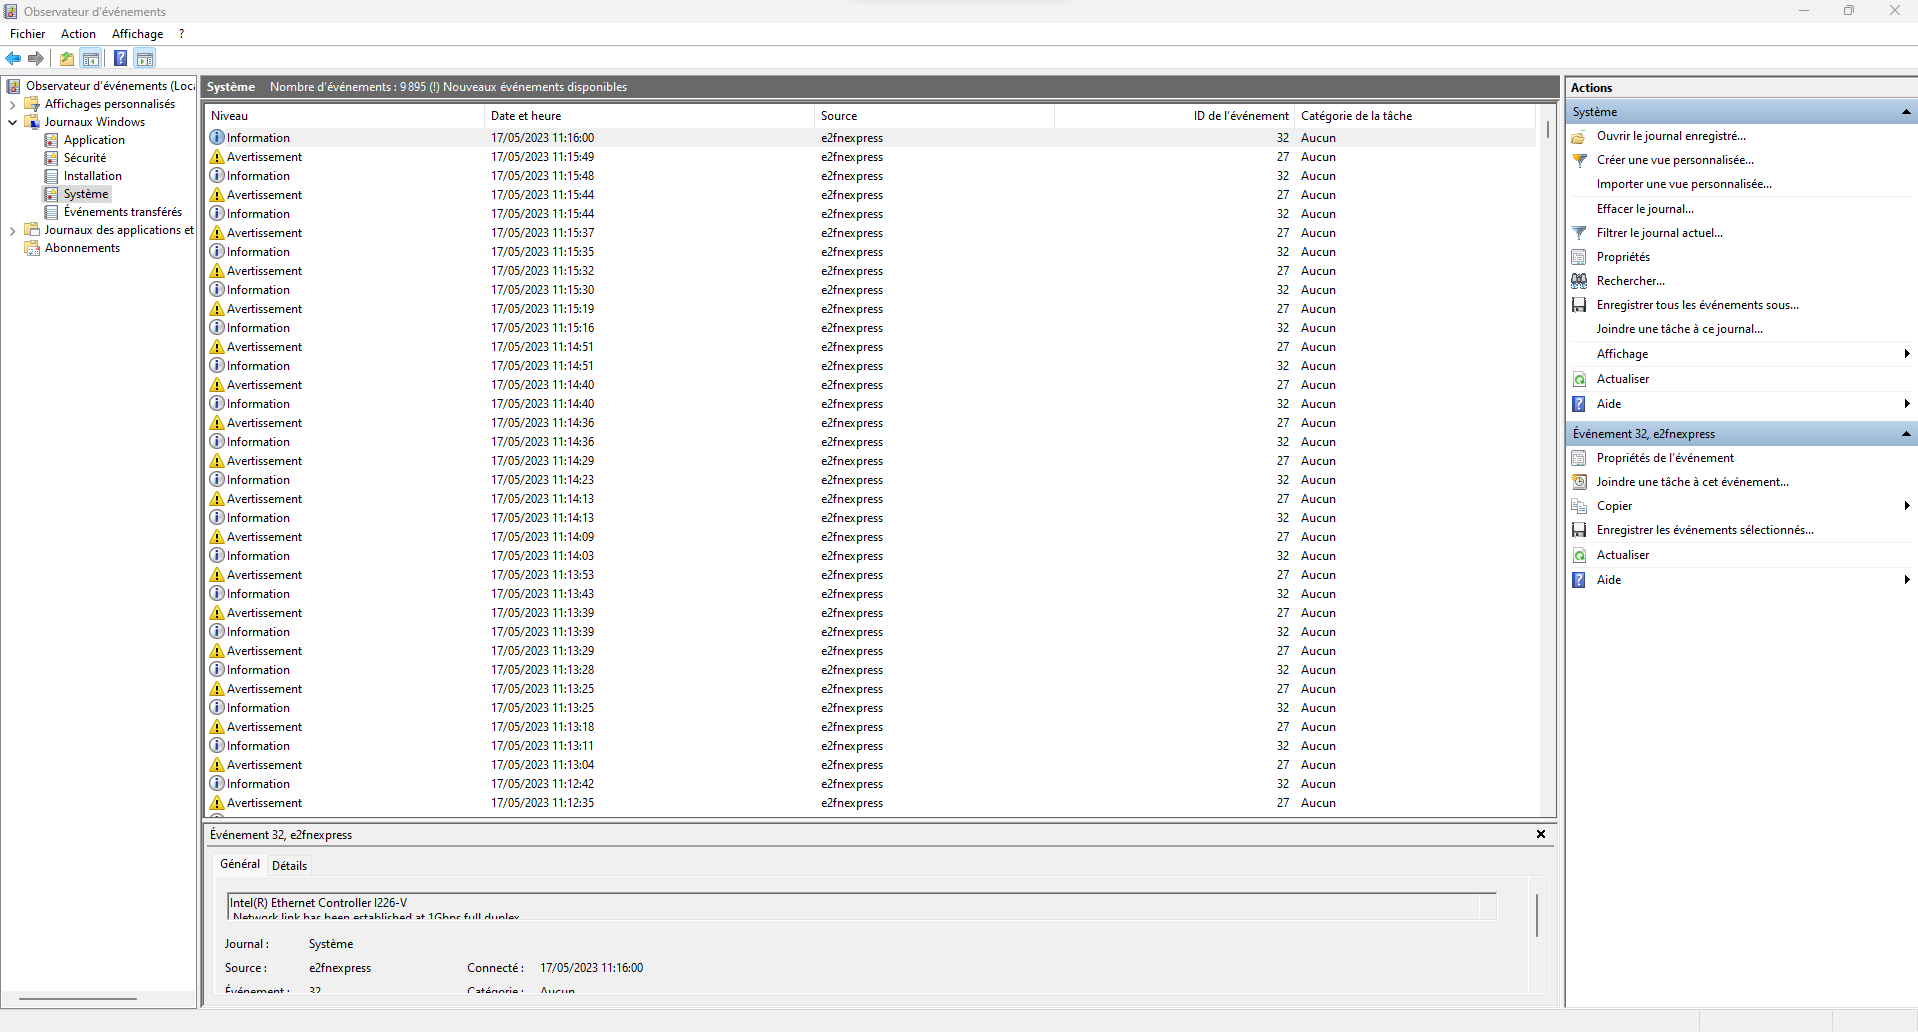Click the Forward arrow toolbar icon
Image resolution: width=1918 pixels, height=1032 pixels.
point(36,59)
